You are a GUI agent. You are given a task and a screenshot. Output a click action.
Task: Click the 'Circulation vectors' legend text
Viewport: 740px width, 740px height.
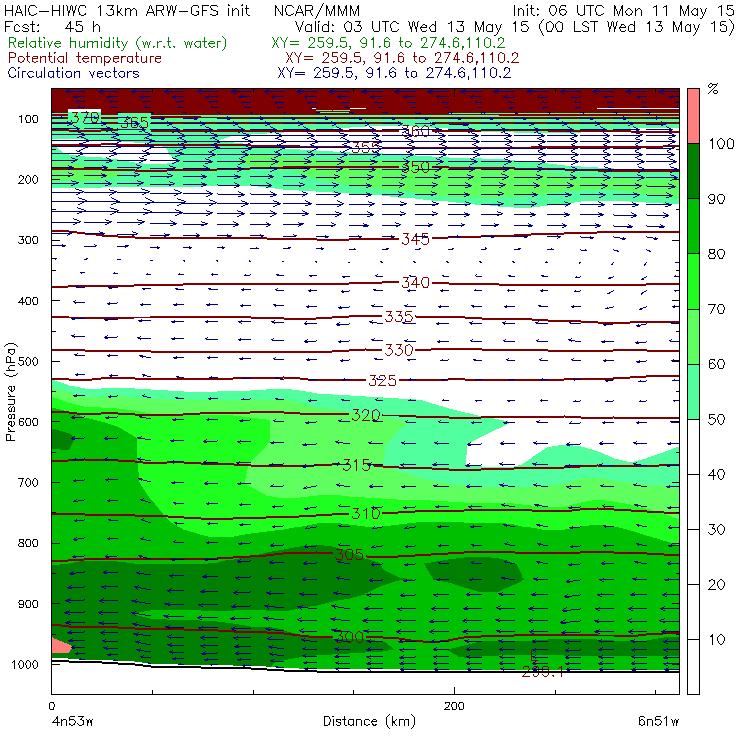[x=74, y=73]
